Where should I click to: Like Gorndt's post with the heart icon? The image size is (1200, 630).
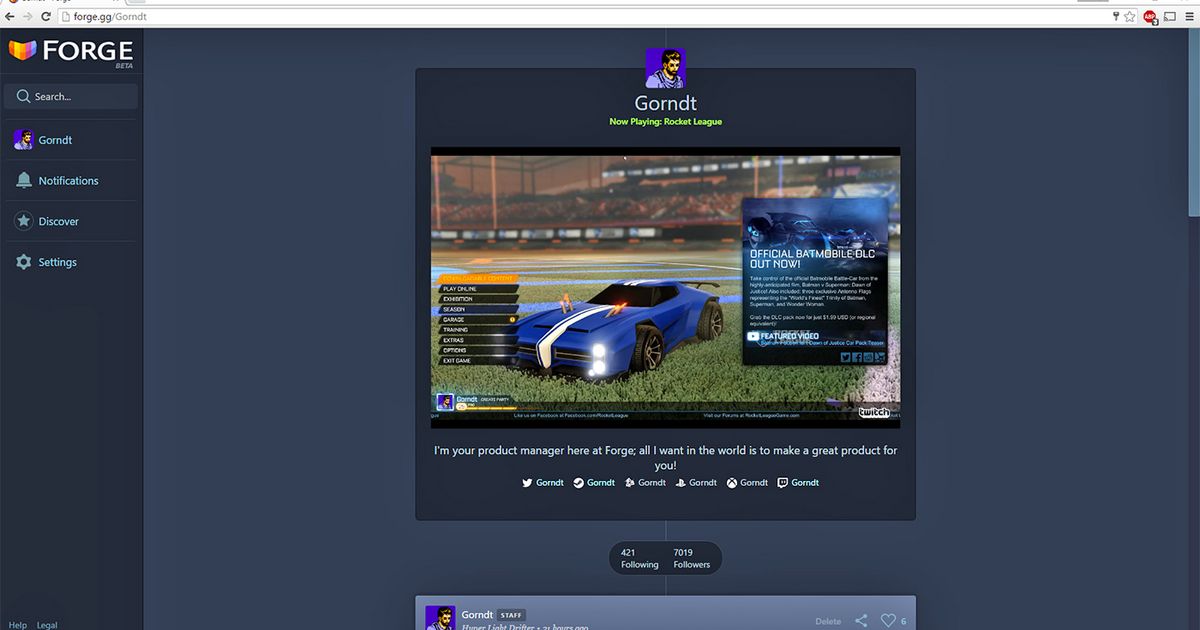[x=888, y=620]
